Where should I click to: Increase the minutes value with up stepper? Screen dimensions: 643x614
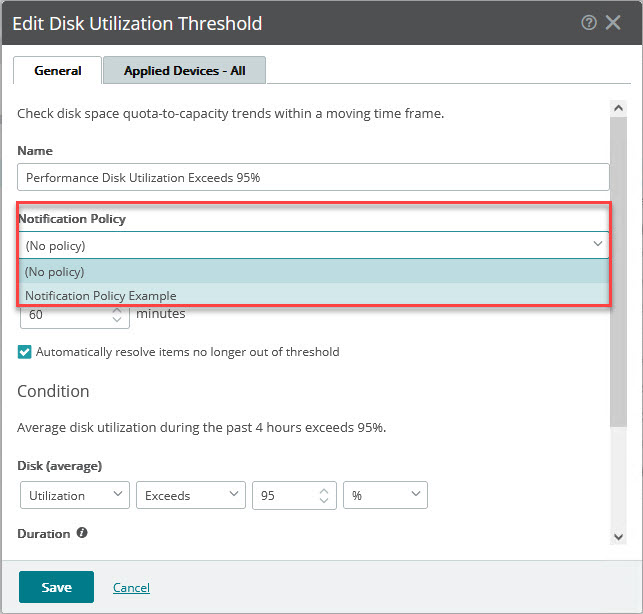[x=117, y=311]
